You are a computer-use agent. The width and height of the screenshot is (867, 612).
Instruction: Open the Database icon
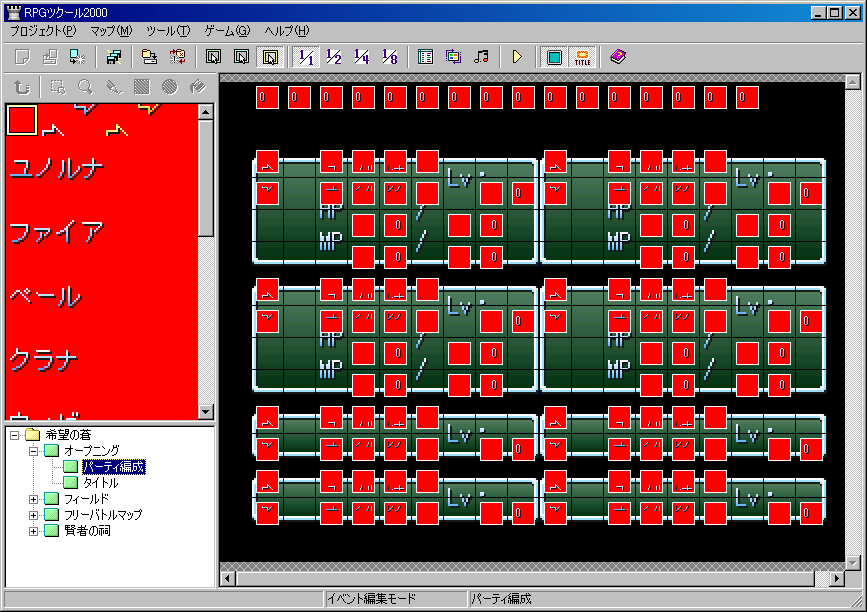[x=425, y=57]
